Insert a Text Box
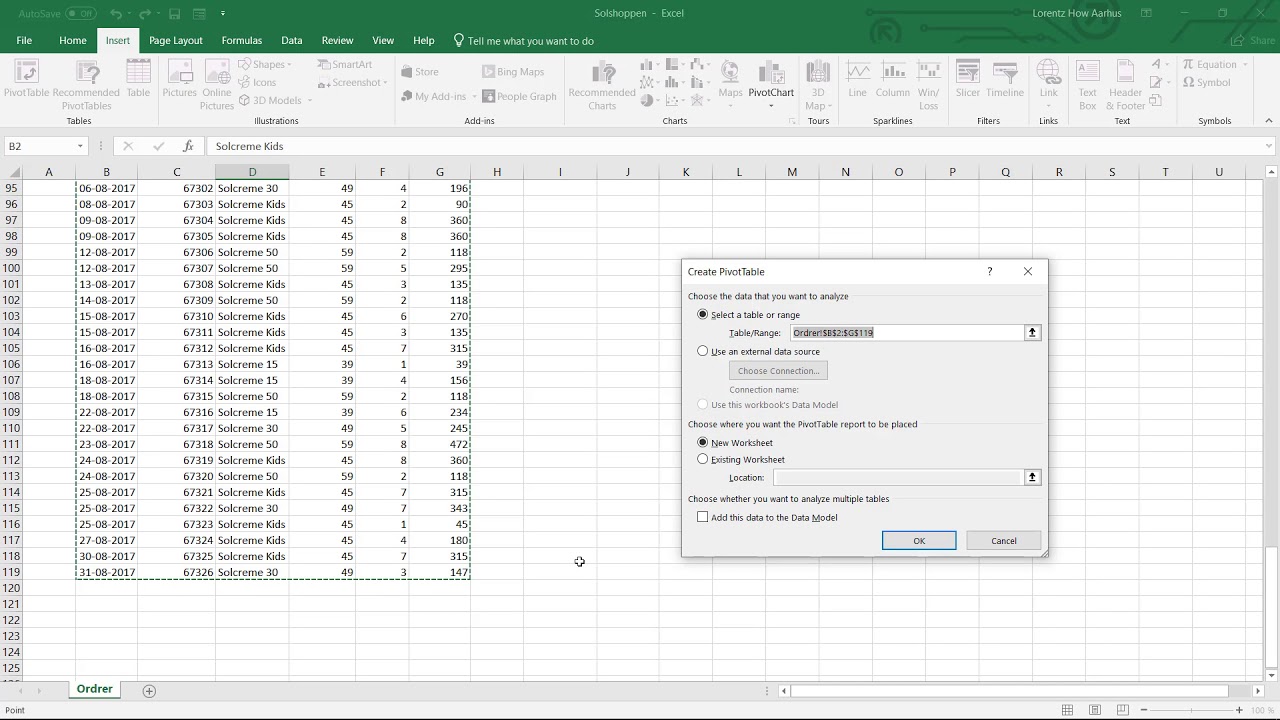This screenshot has height=720, width=1280. [x=1087, y=84]
